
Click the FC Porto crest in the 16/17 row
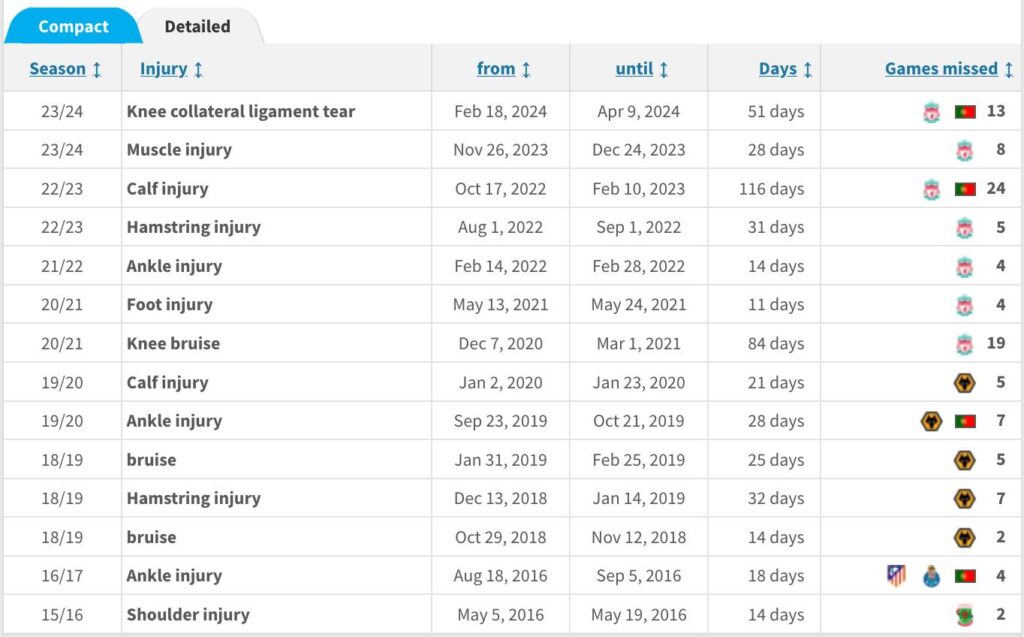[x=932, y=576]
